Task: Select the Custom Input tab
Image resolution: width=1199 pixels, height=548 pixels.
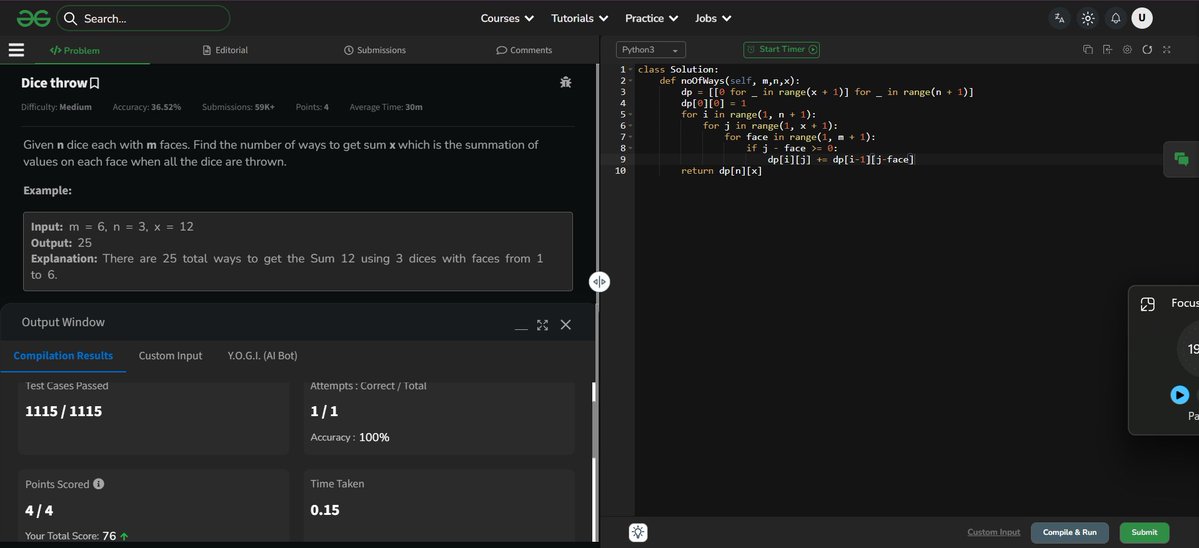Action: (171, 356)
